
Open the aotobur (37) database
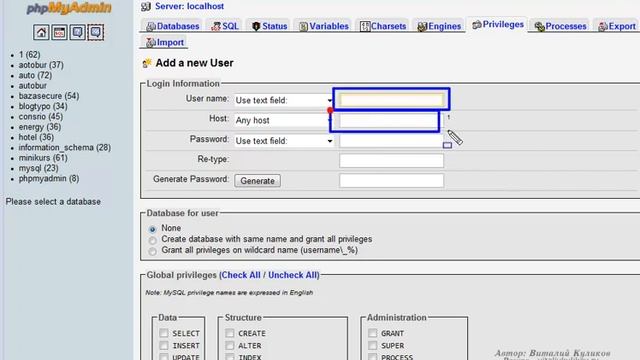(41, 65)
